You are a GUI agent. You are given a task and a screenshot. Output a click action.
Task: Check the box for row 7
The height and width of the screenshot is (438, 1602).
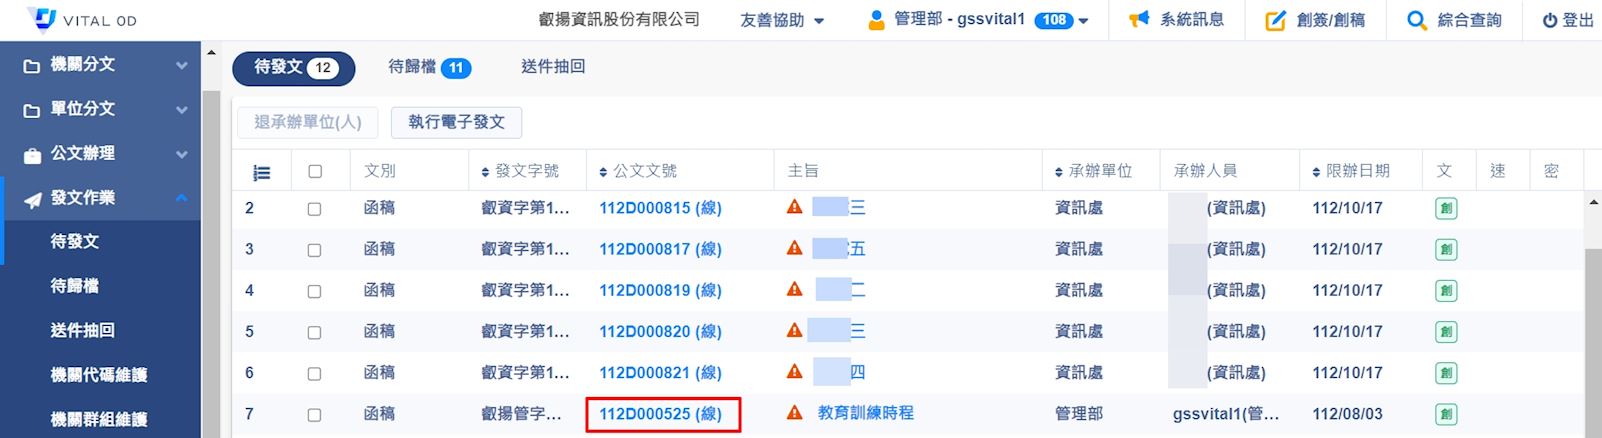point(314,414)
